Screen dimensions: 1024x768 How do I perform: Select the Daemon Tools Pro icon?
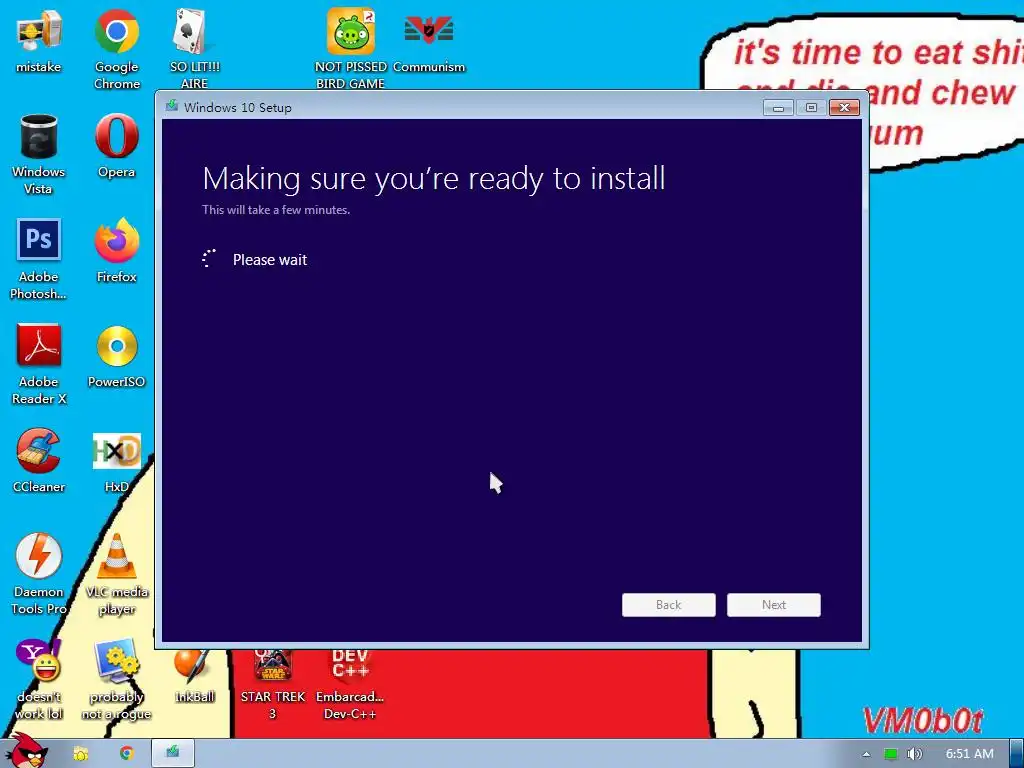click(x=39, y=574)
